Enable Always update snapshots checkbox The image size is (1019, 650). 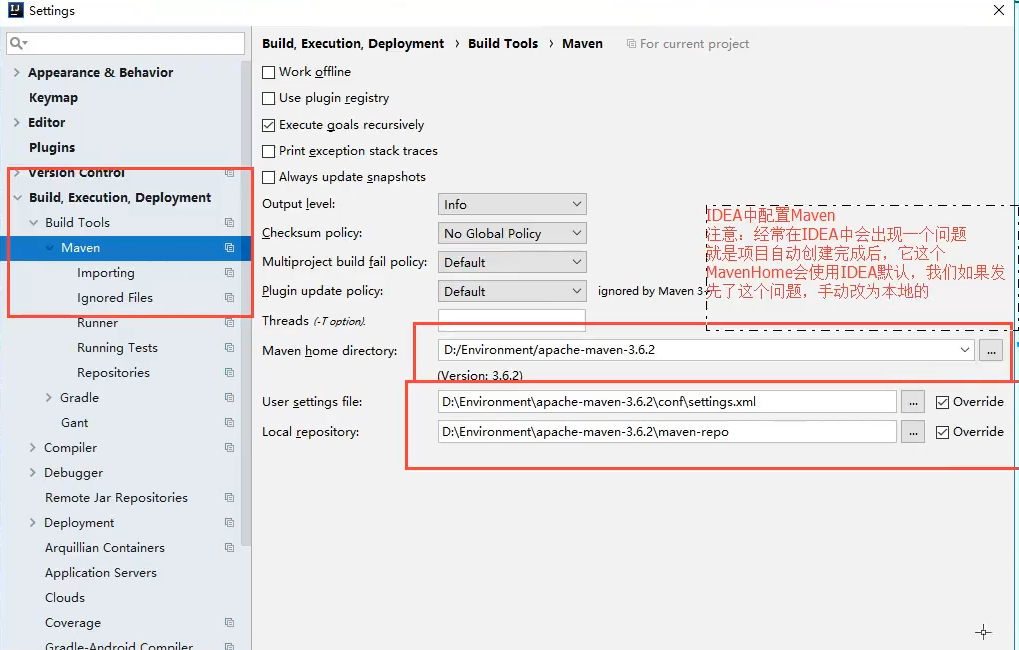268,177
